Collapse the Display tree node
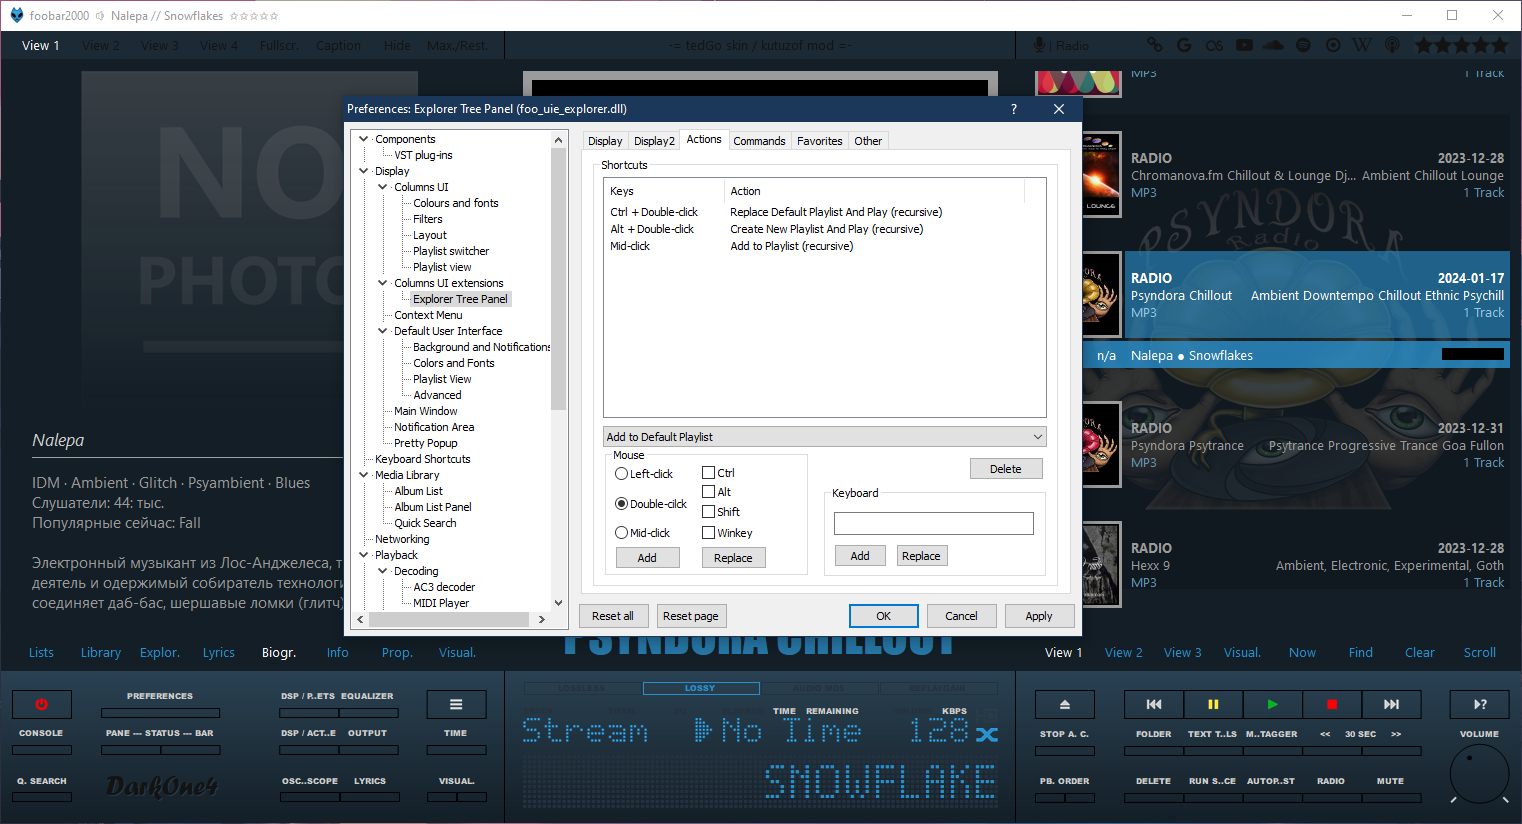Screen dimensions: 1522x824 pos(364,171)
